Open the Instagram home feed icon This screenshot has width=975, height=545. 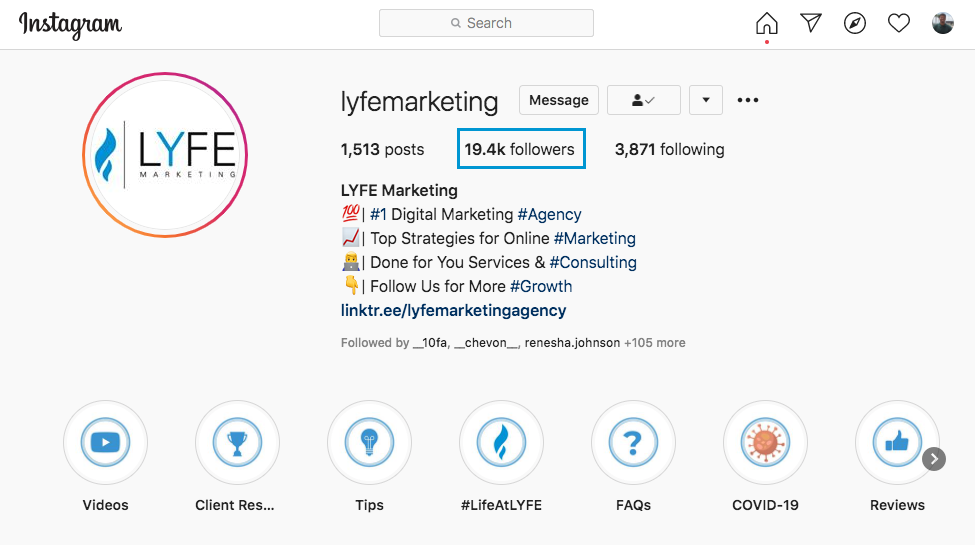[x=767, y=24]
